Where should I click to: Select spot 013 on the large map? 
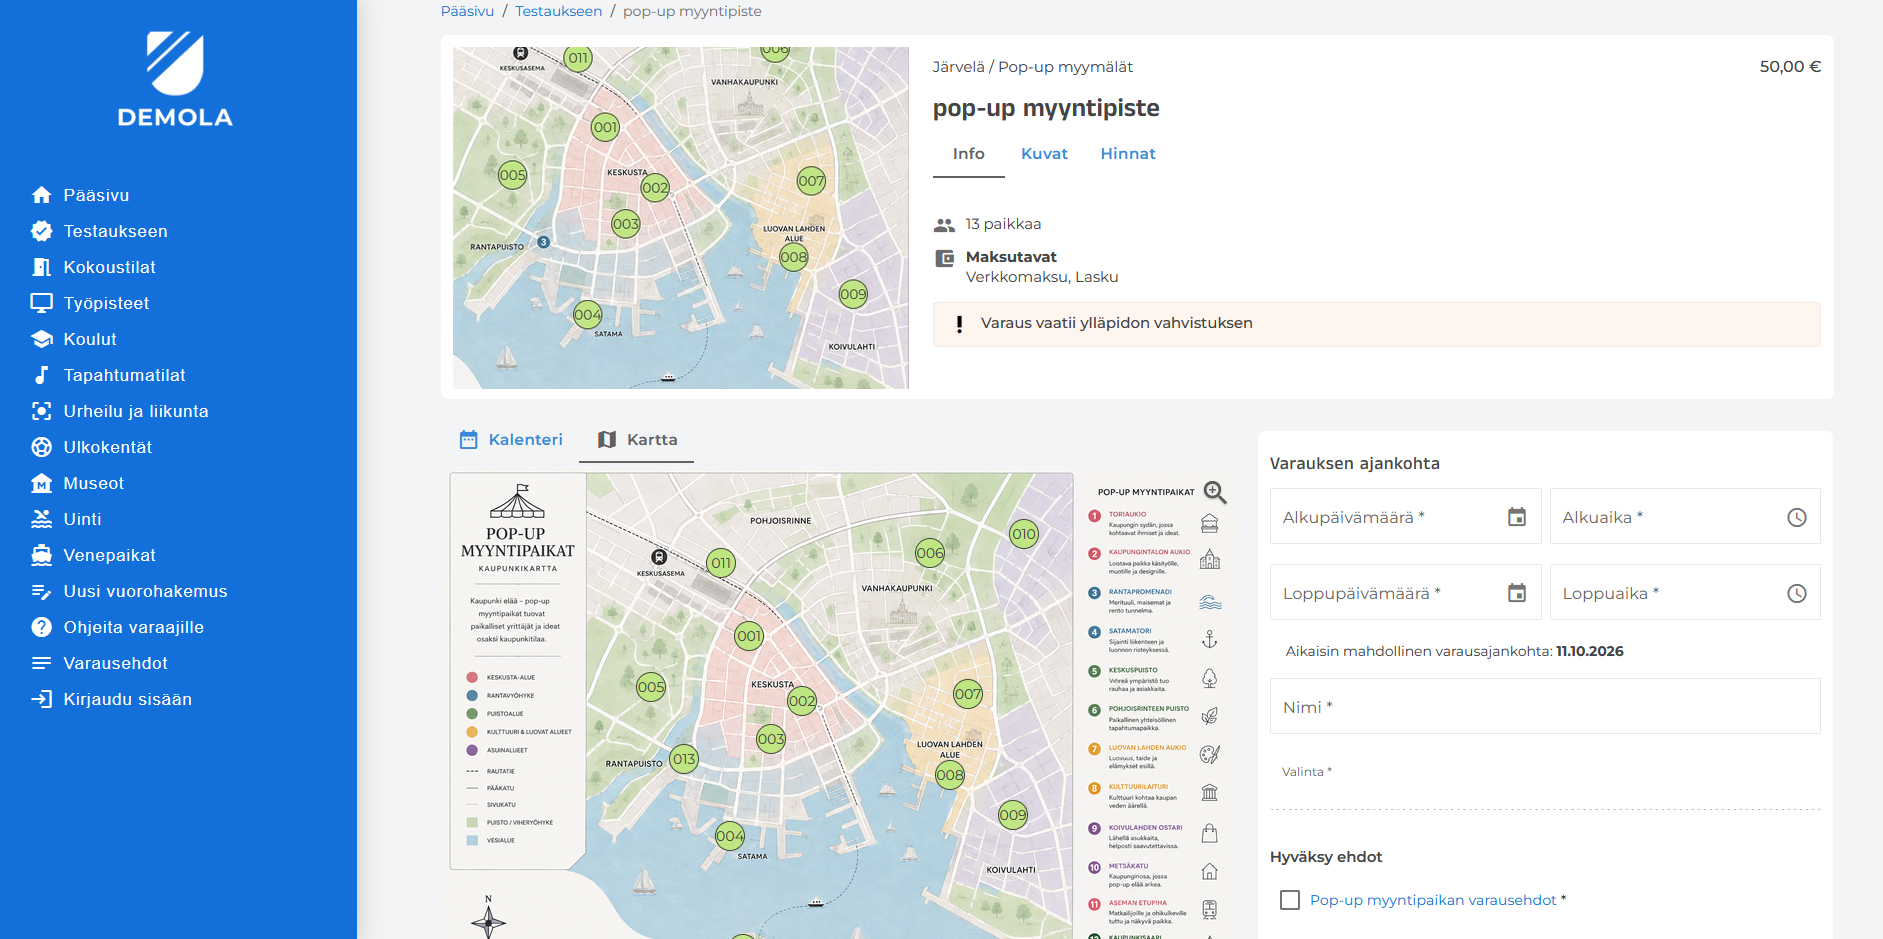tap(684, 759)
